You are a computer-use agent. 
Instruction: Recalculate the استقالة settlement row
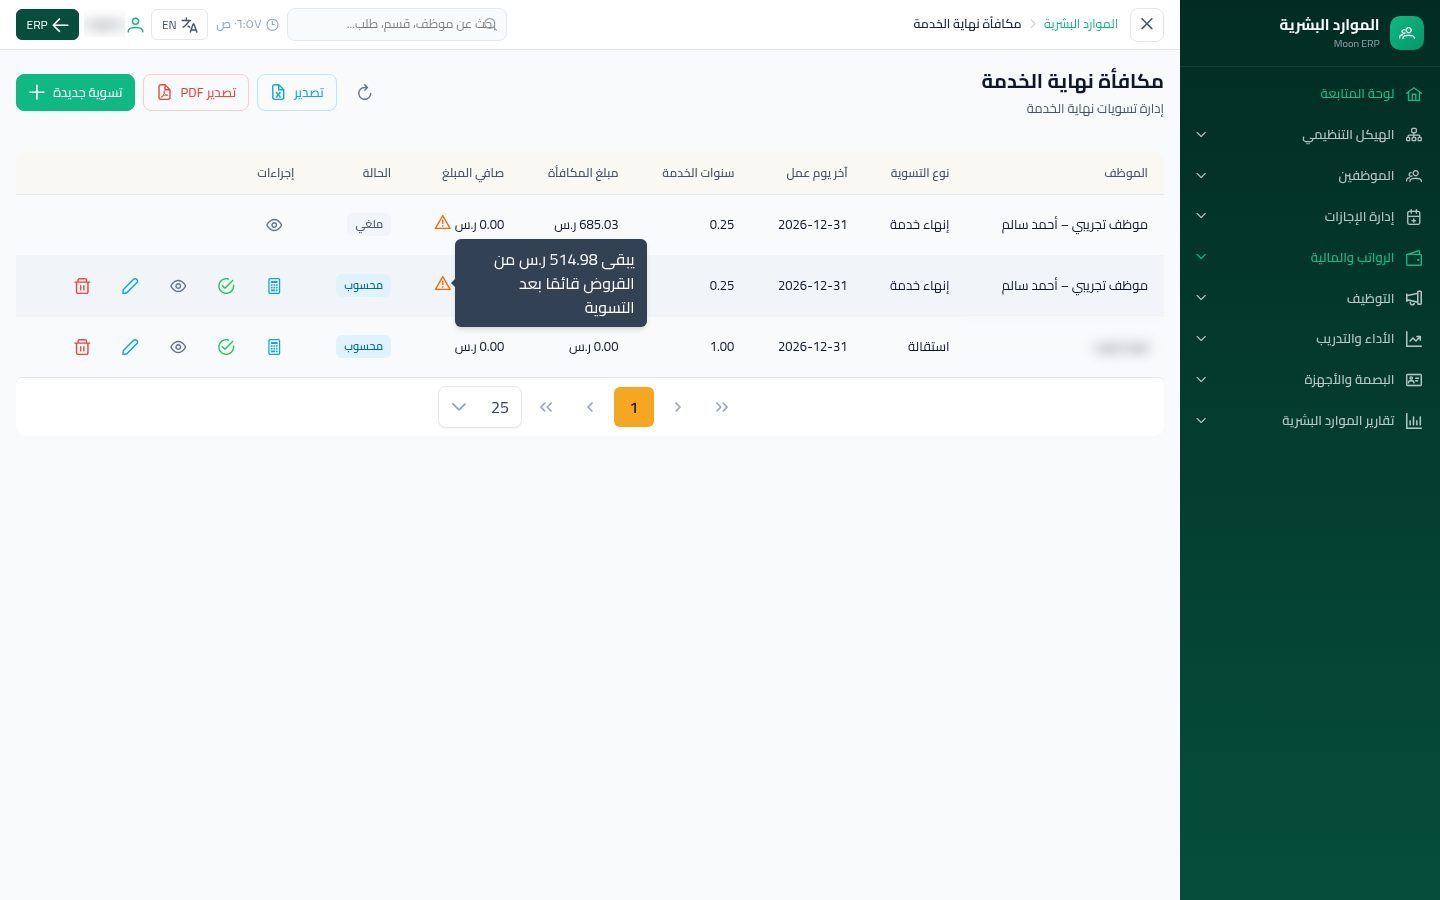point(274,347)
